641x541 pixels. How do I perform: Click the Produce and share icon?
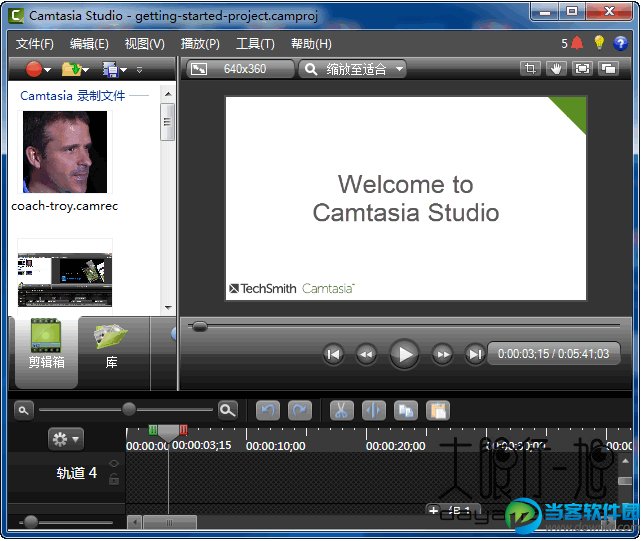coord(110,70)
